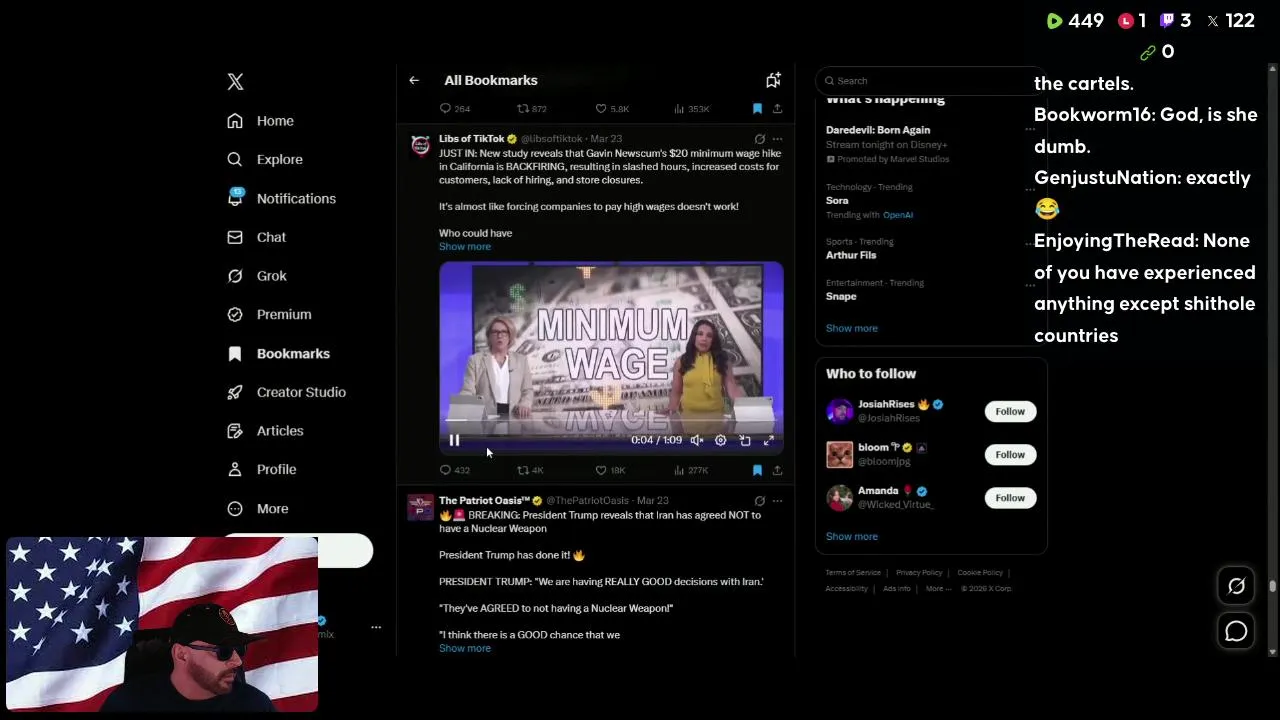Open Terms of Service link
Viewport: 1280px width, 720px height.
[853, 573]
